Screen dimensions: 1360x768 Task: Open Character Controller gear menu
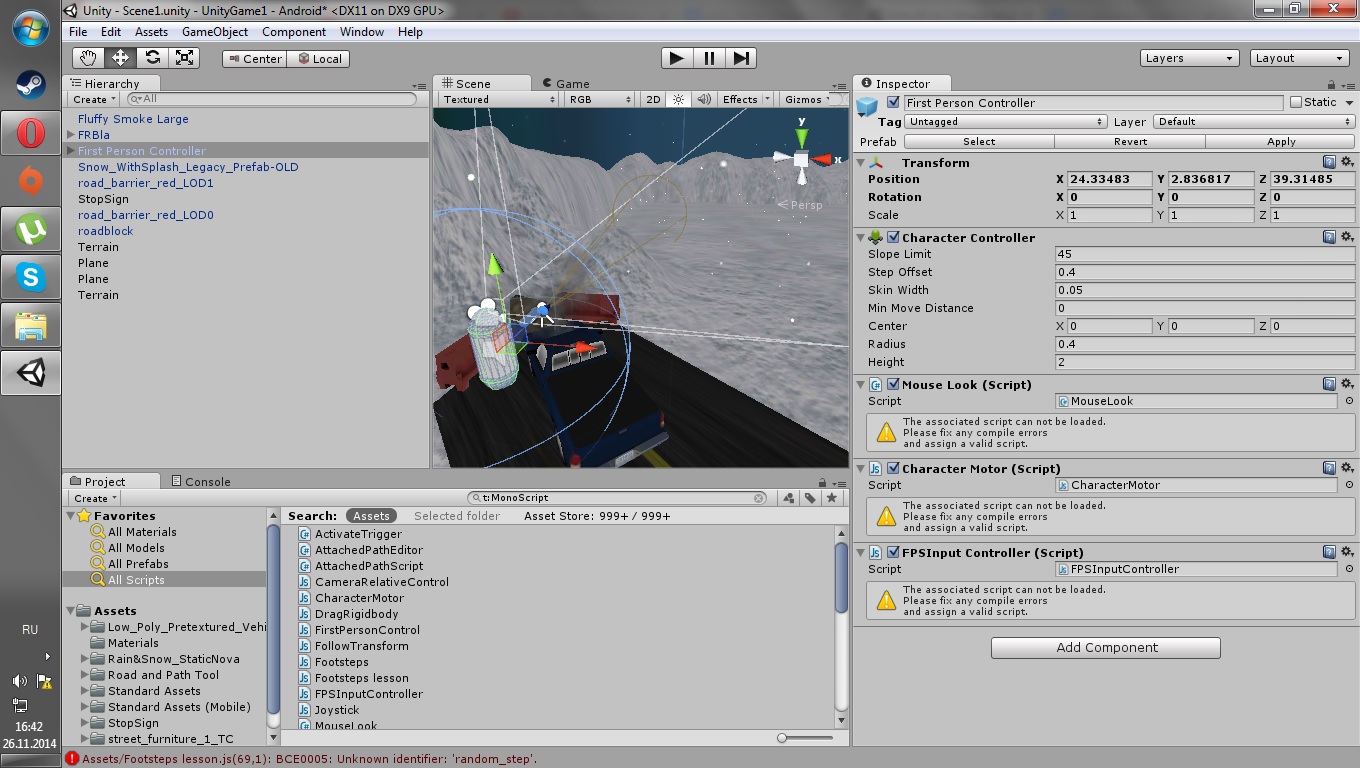(1347, 237)
